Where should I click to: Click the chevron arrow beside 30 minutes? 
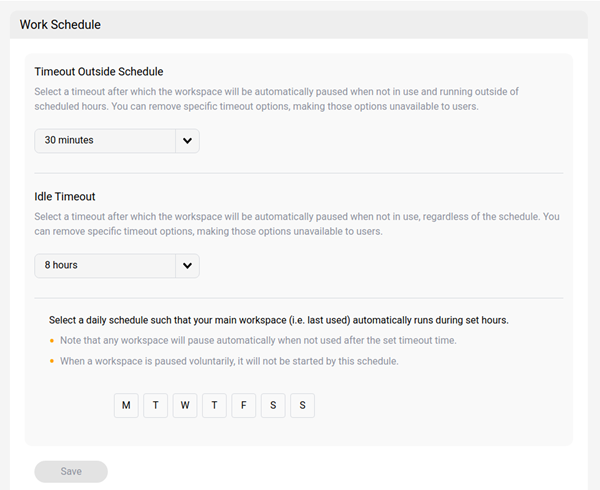(187, 141)
